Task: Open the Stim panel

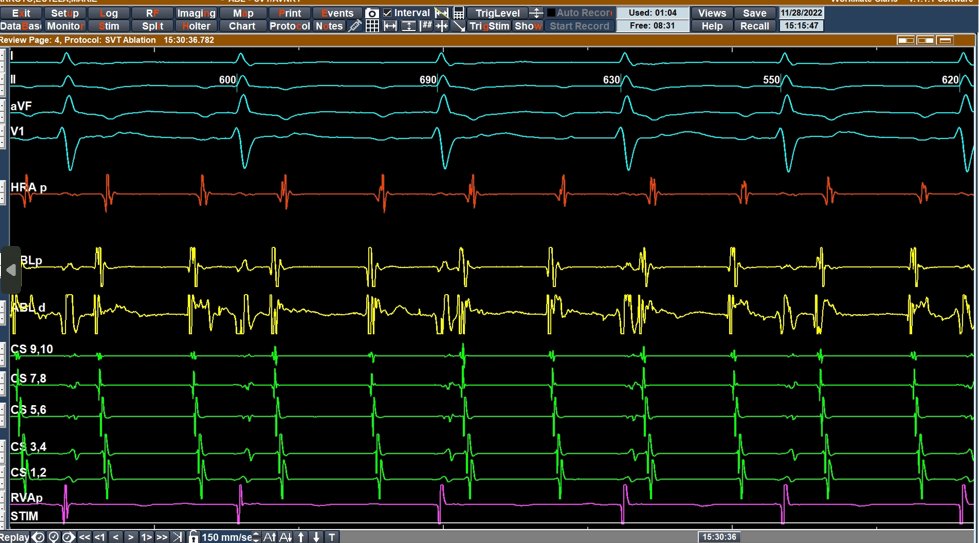Action: pos(109,26)
